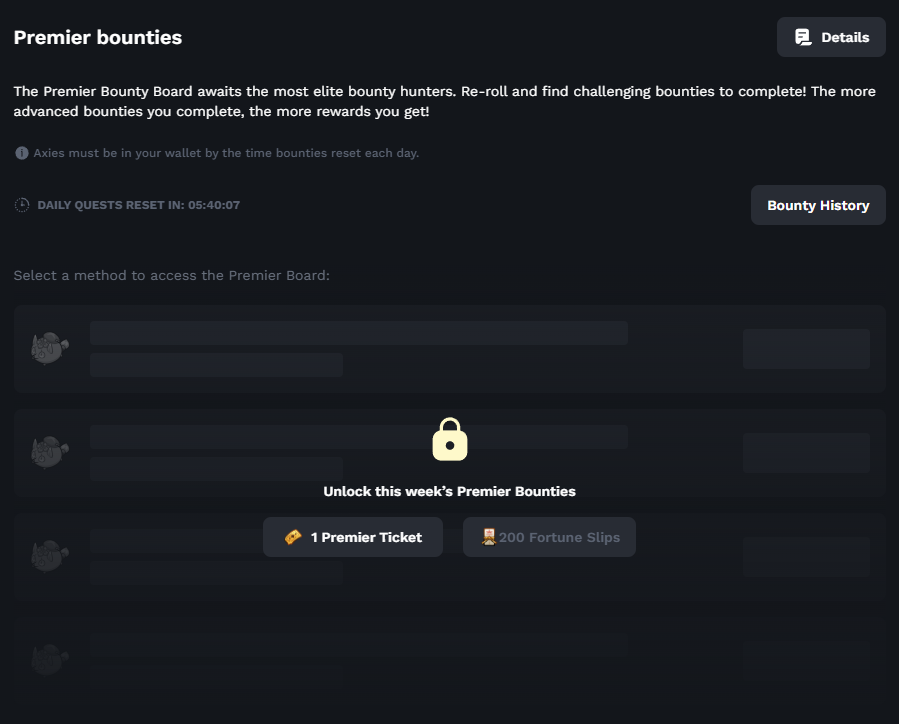Viewport: 899px width, 724px height.
Task: Click the yellow padlock icon
Action: (450, 439)
